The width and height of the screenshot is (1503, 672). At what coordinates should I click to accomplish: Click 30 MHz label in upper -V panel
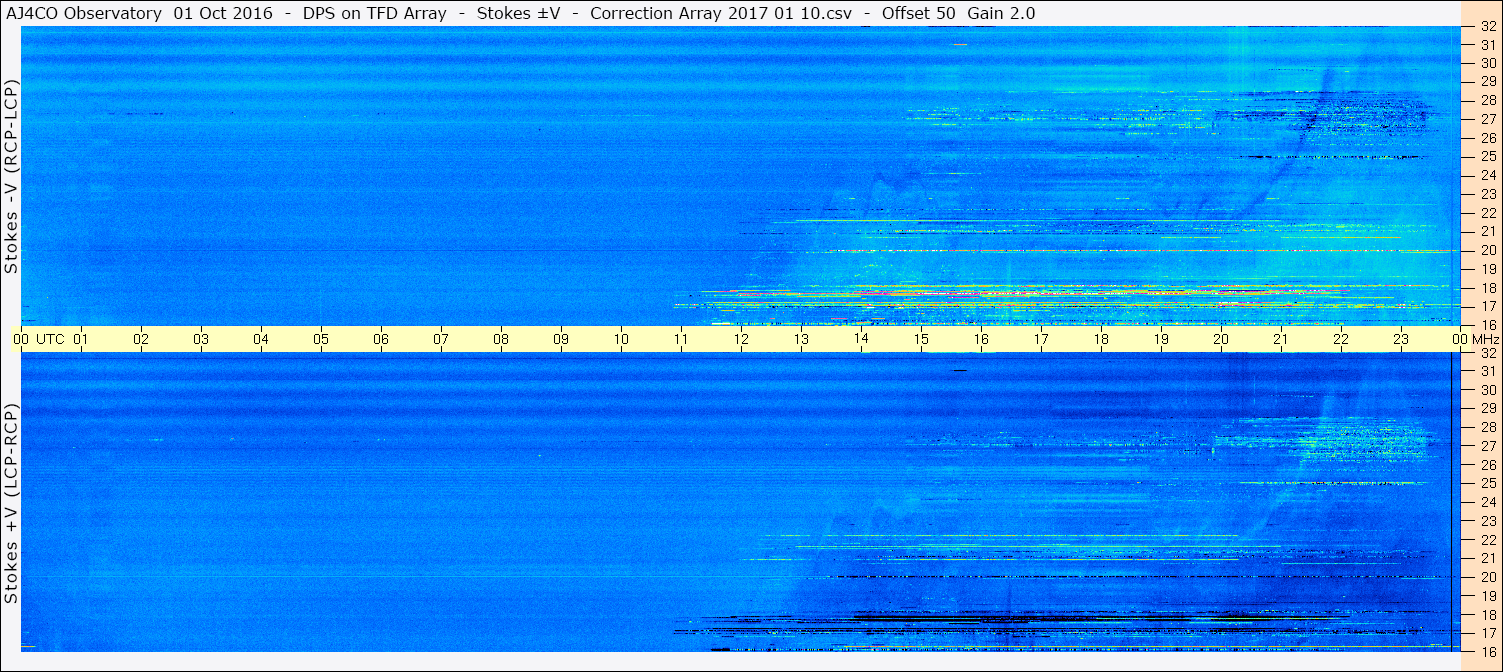click(x=1488, y=62)
